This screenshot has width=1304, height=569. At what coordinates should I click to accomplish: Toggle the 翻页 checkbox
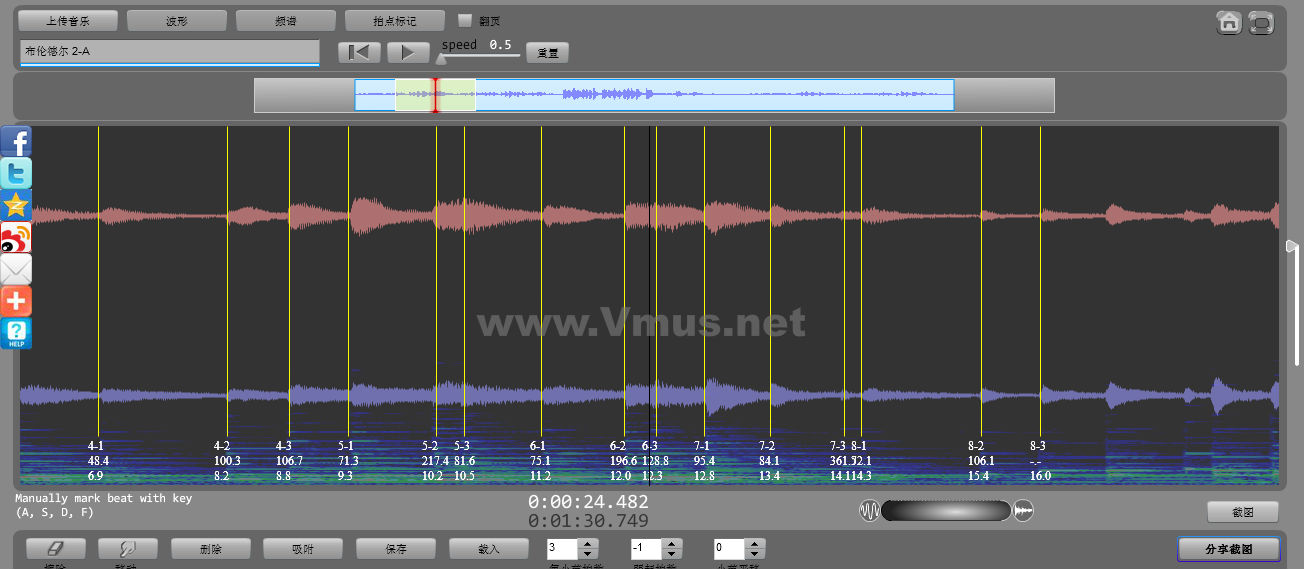tap(464, 20)
